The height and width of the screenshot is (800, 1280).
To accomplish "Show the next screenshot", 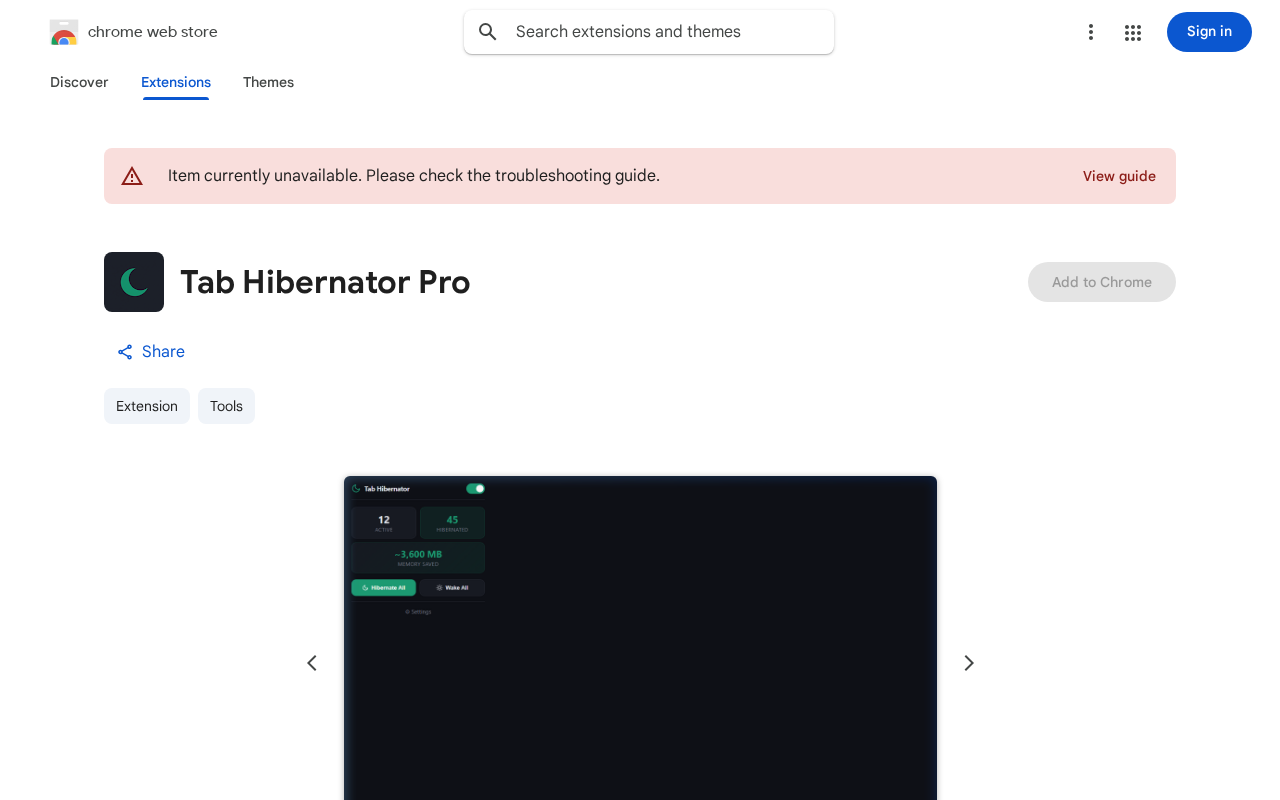I will click(x=968, y=663).
